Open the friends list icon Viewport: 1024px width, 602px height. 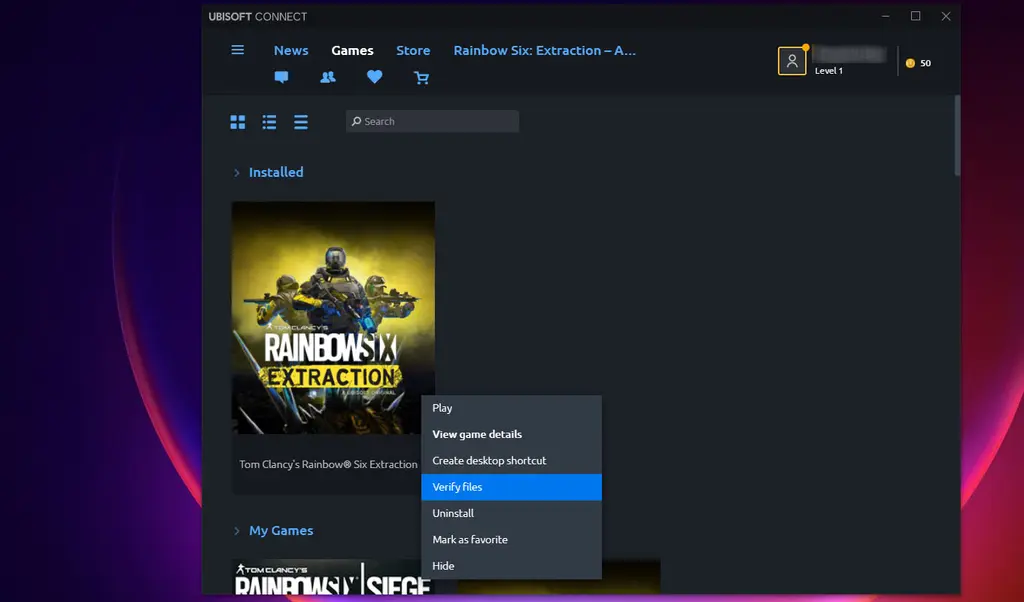[x=328, y=77]
